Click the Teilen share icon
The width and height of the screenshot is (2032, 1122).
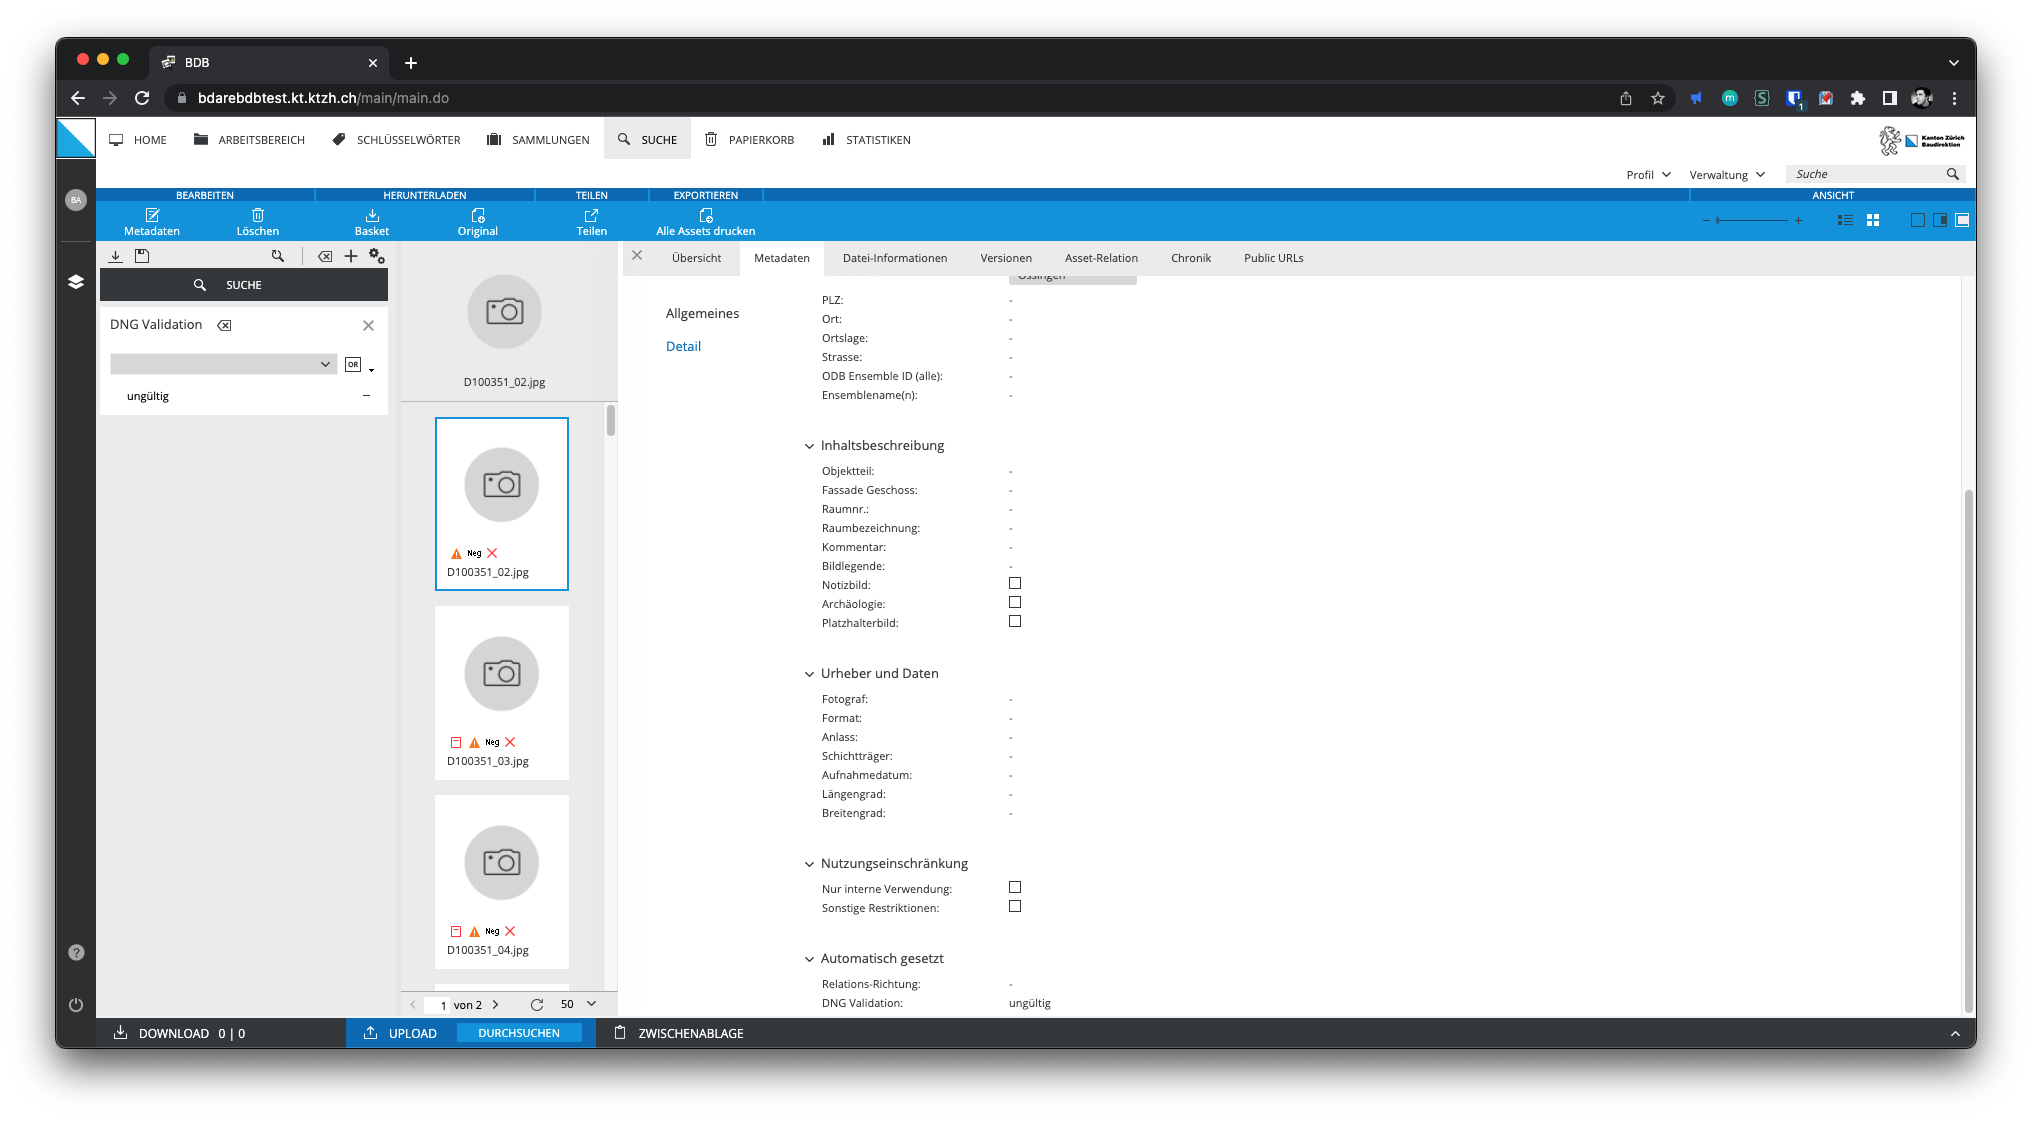(x=591, y=215)
